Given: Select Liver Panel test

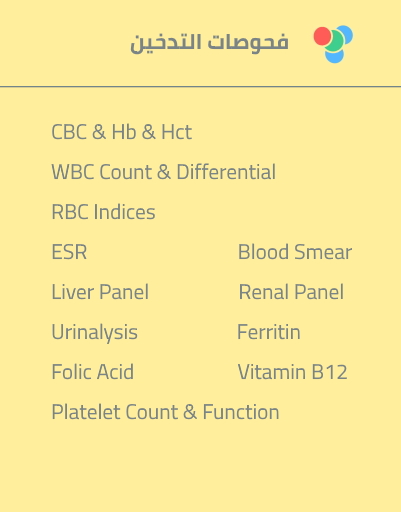Looking at the screenshot, I should click(x=100, y=292).
